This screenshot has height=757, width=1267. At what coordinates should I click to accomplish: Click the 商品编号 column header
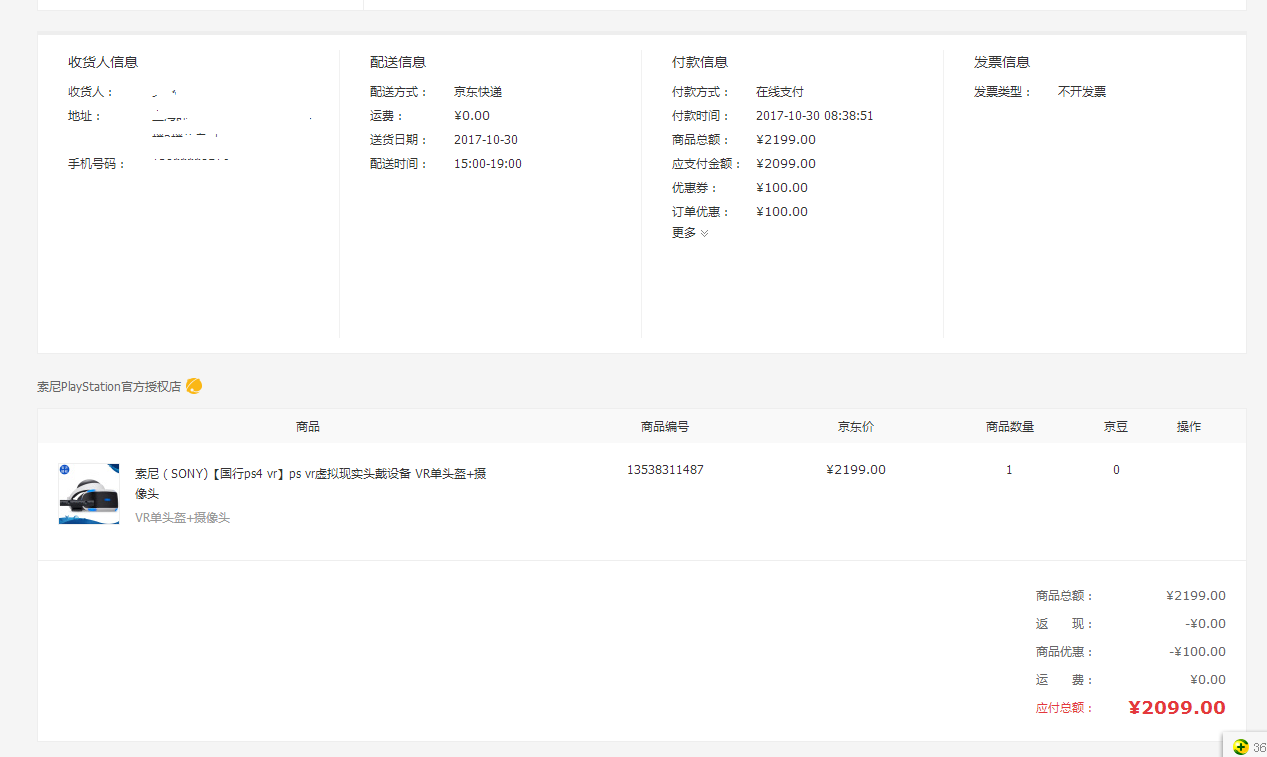(x=665, y=427)
